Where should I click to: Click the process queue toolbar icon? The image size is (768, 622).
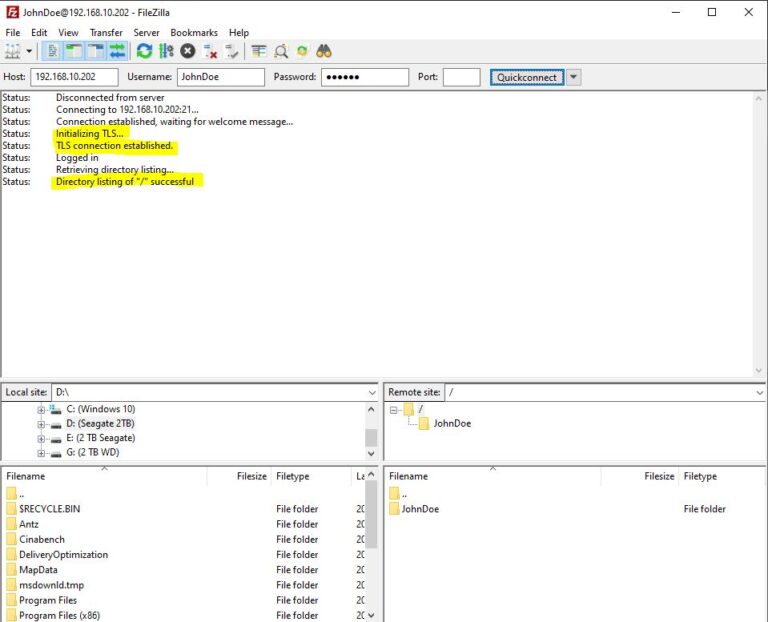tap(166, 51)
